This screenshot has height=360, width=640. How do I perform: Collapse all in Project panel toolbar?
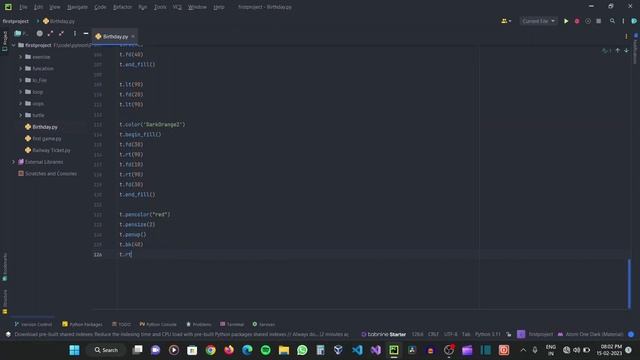pos(61,33)
